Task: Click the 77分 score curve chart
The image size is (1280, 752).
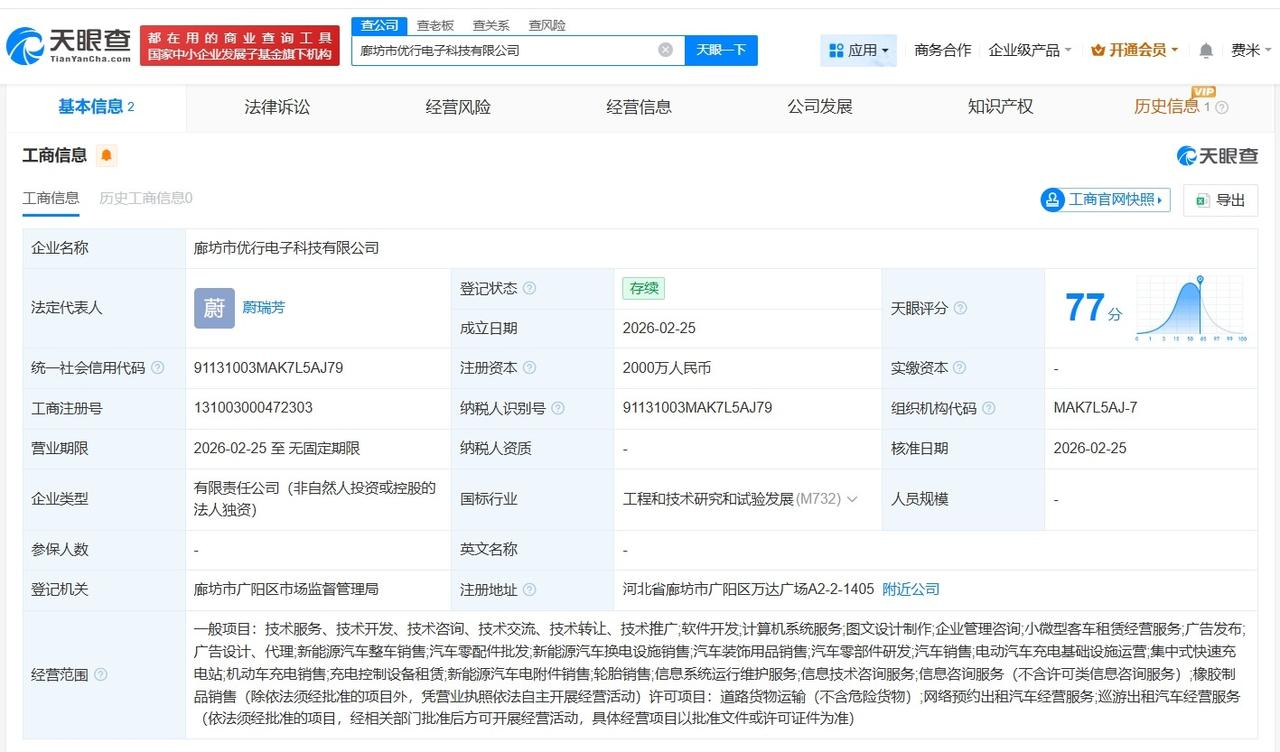Action: [1190, 308]
